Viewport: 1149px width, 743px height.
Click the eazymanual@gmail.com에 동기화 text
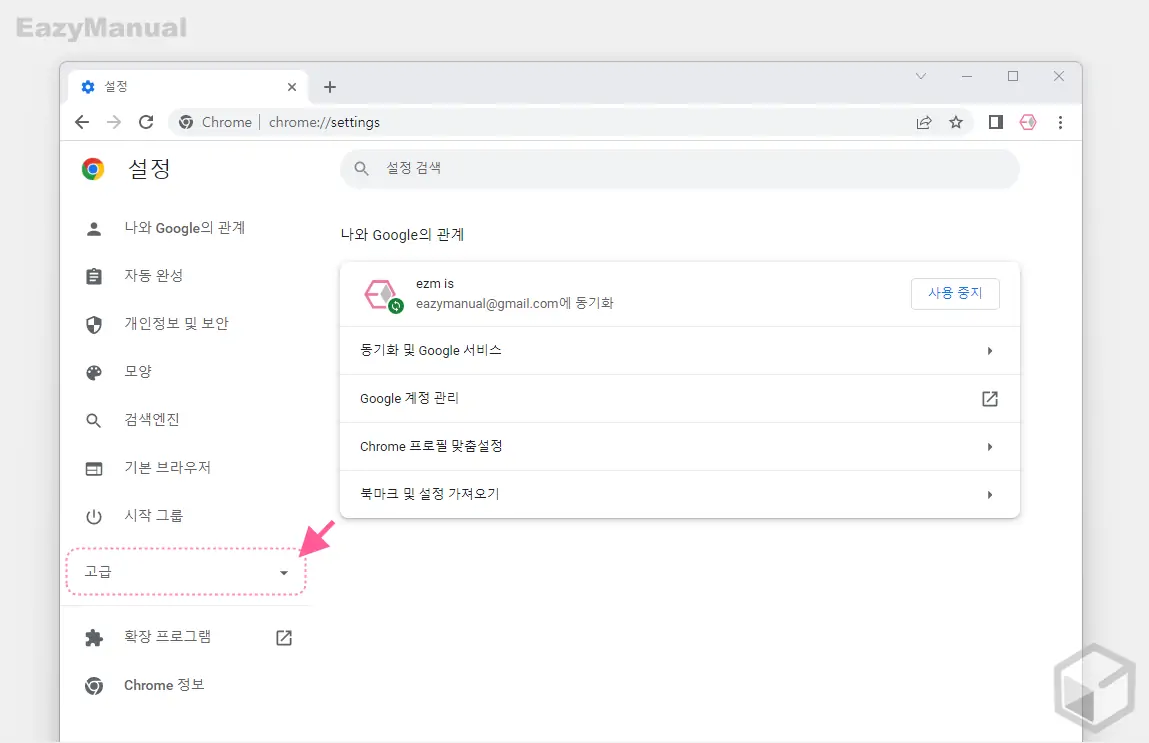point(514,303)
